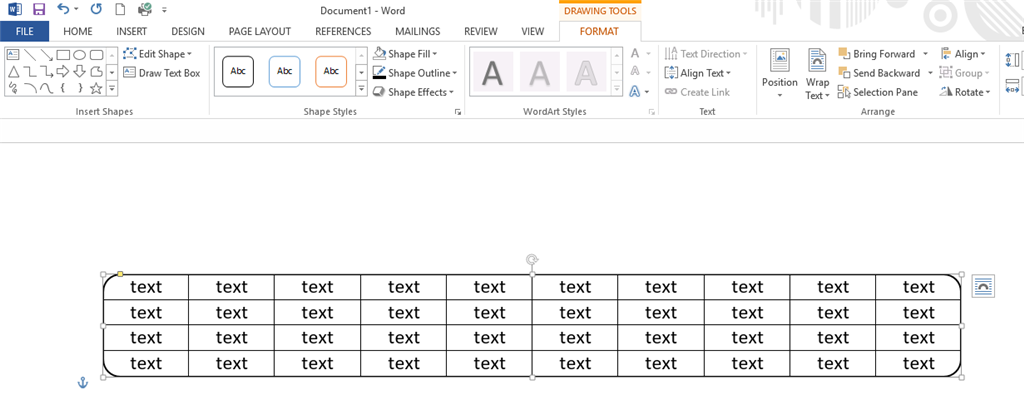Open the Send Backward arrow menu

tap(930, 73)
